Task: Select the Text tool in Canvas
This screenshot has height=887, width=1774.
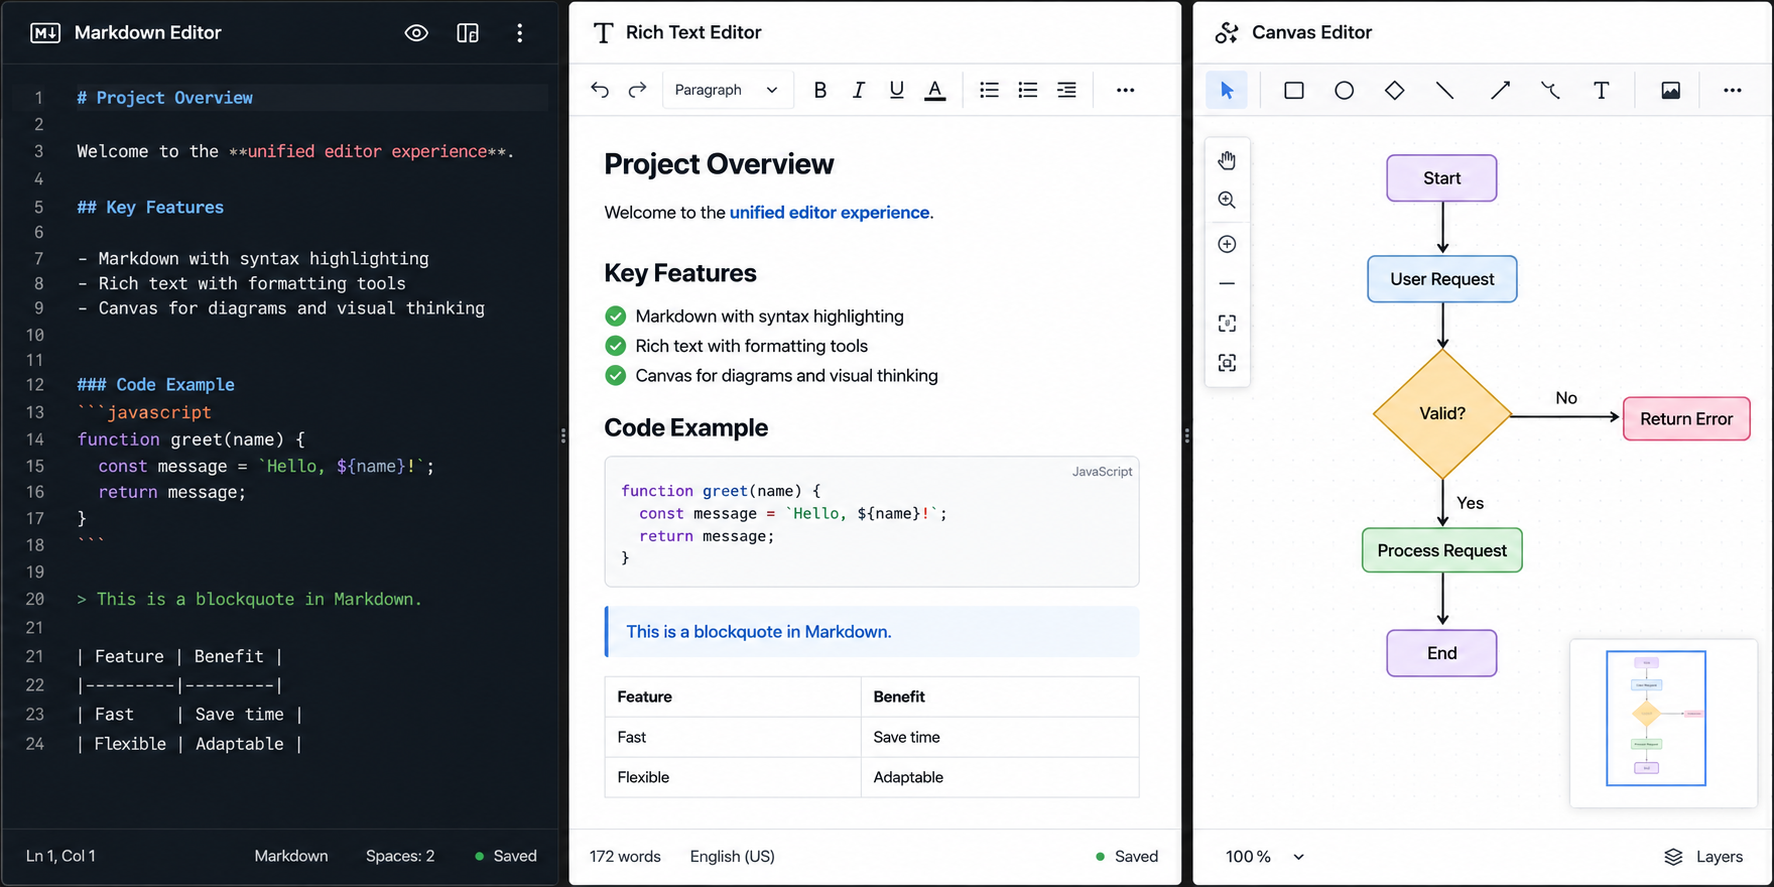Action: tap(1601, 90)
